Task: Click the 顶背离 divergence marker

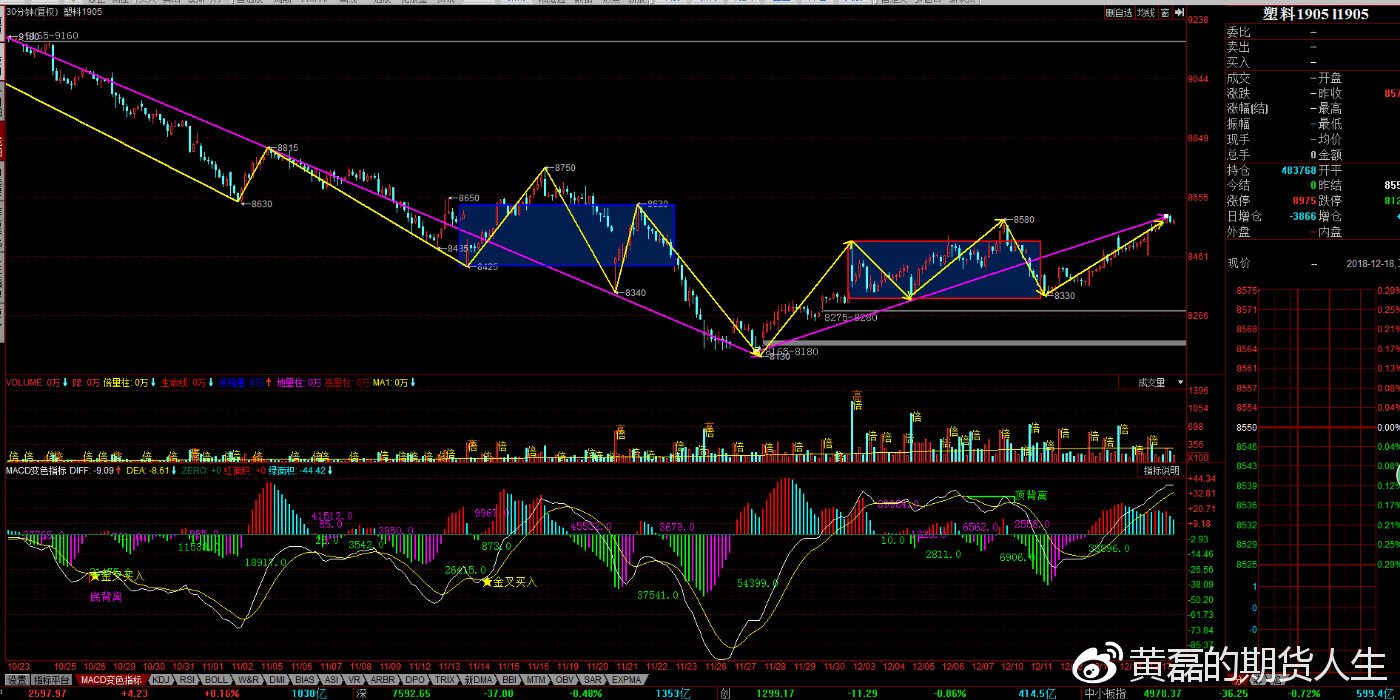Action: click(1032, 494)
